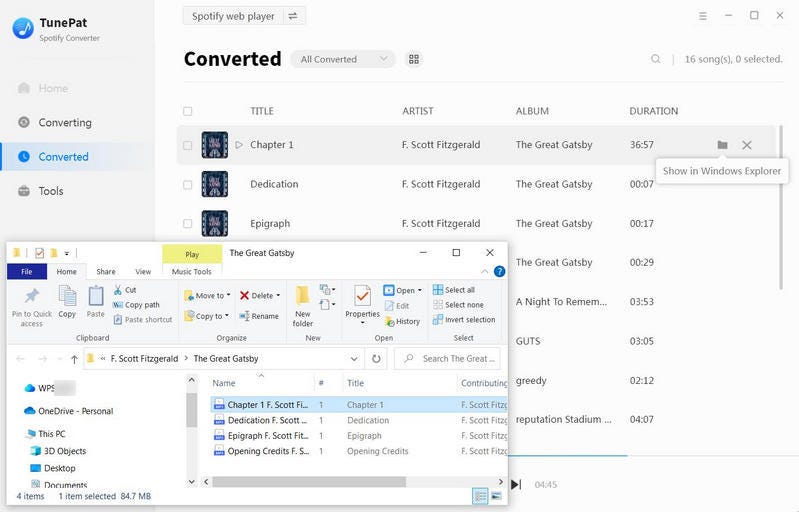The image size is (799, 512).
Task: Open the address bar history dropdown
Action: pyautogui.click(x=354, y=359)
